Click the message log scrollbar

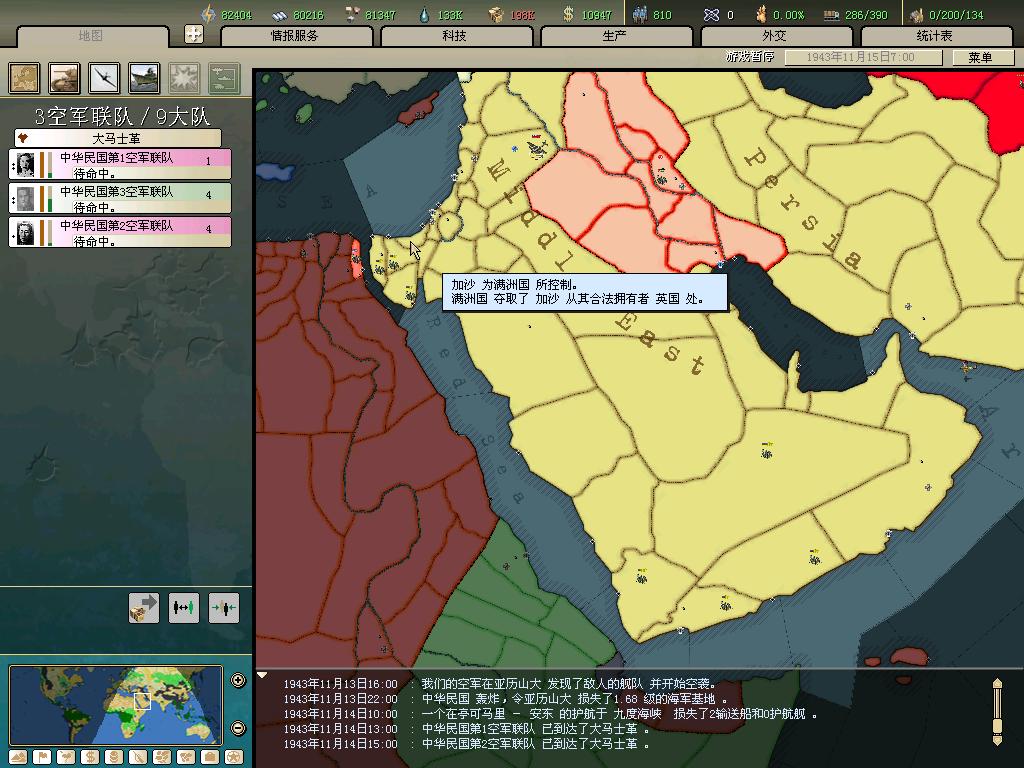coord(997,711)
